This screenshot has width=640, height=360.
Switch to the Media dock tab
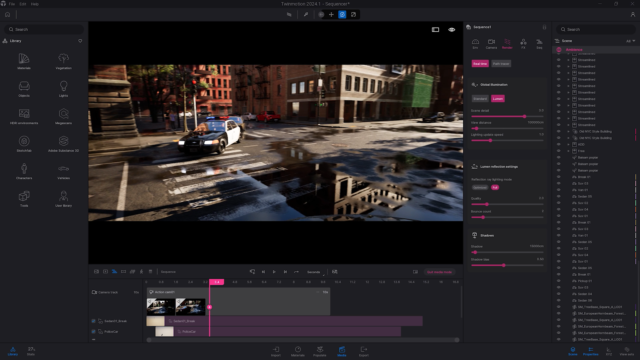point(342,351)
